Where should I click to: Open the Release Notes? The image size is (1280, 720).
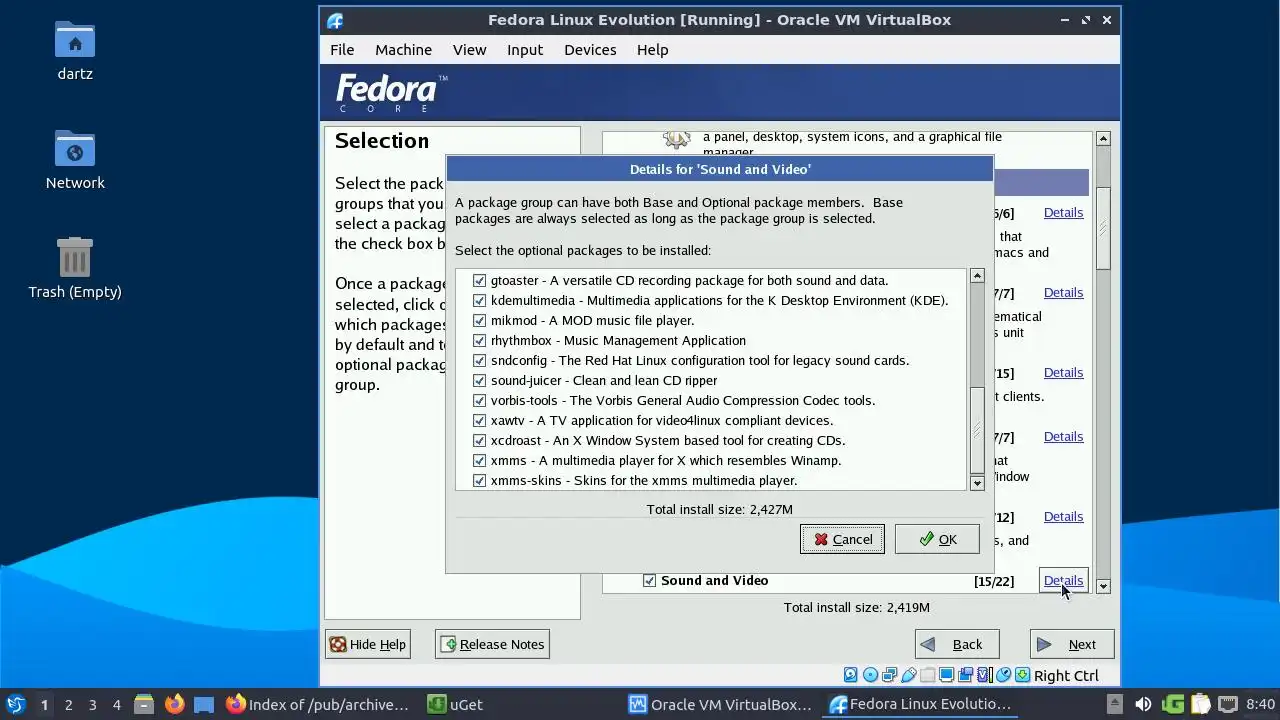pyautogui.click(x=492, y=644)
